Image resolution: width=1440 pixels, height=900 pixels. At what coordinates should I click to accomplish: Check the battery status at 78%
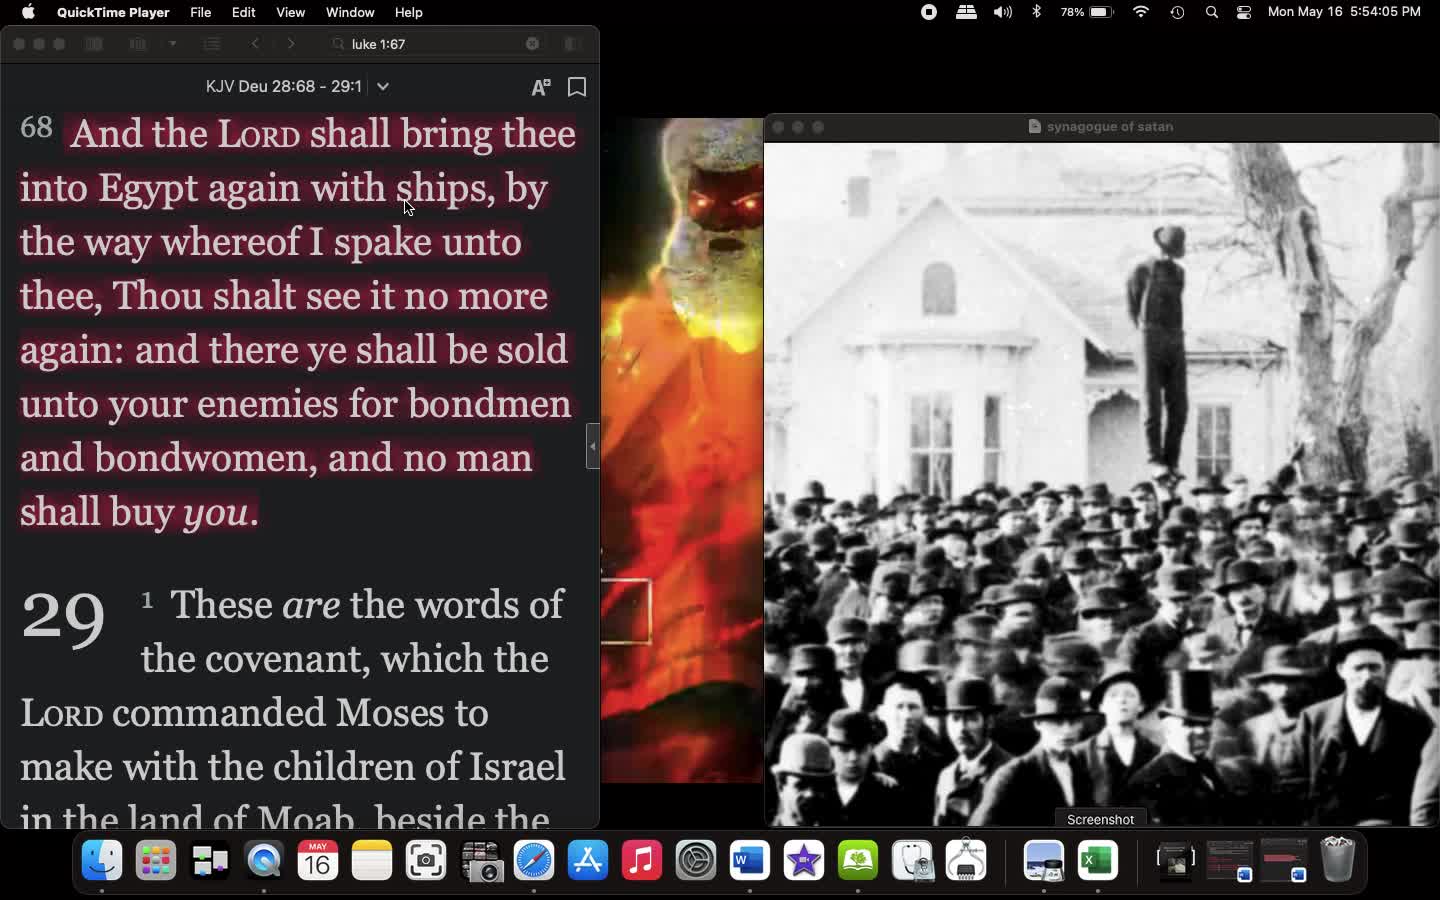[1087, 12]
